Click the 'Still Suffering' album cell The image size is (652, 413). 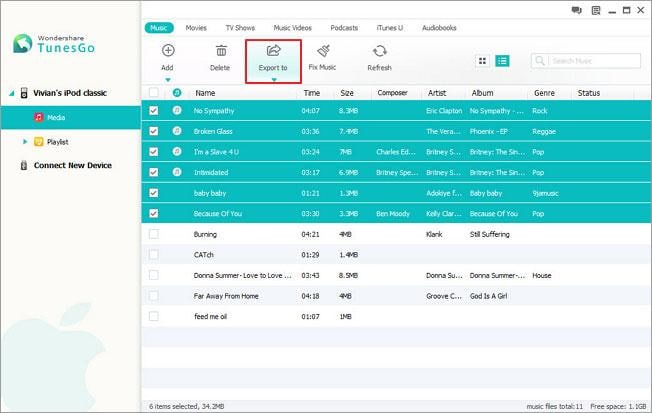[x=489, y=234]
